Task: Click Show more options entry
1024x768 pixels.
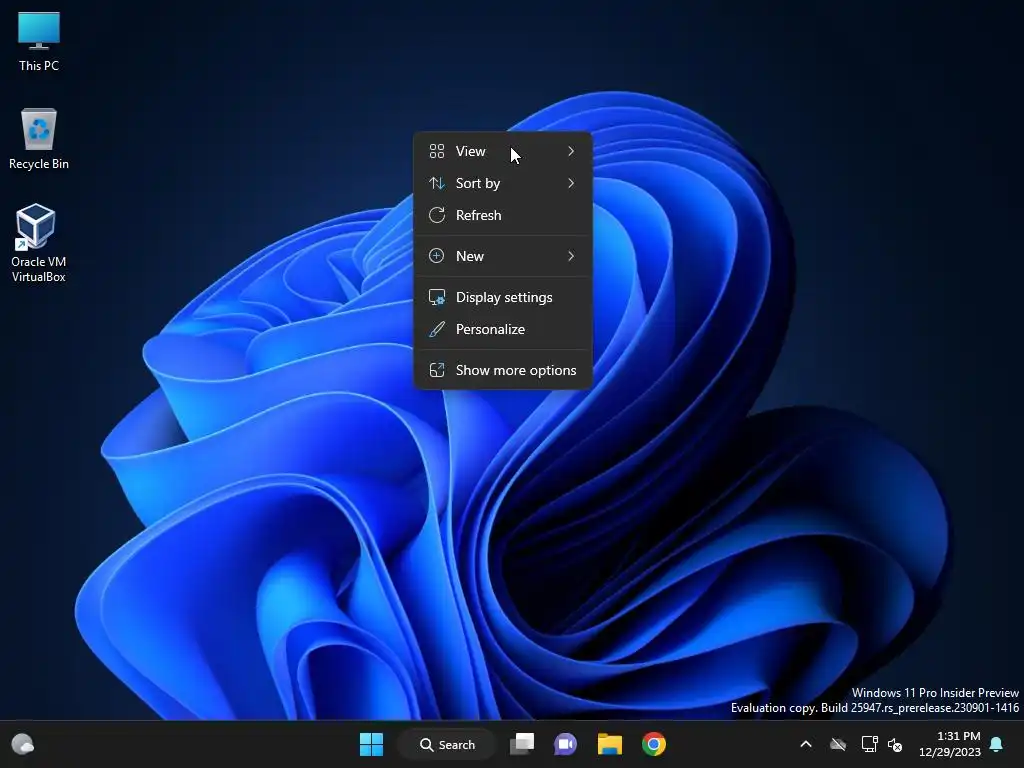Action: [502, 370]
